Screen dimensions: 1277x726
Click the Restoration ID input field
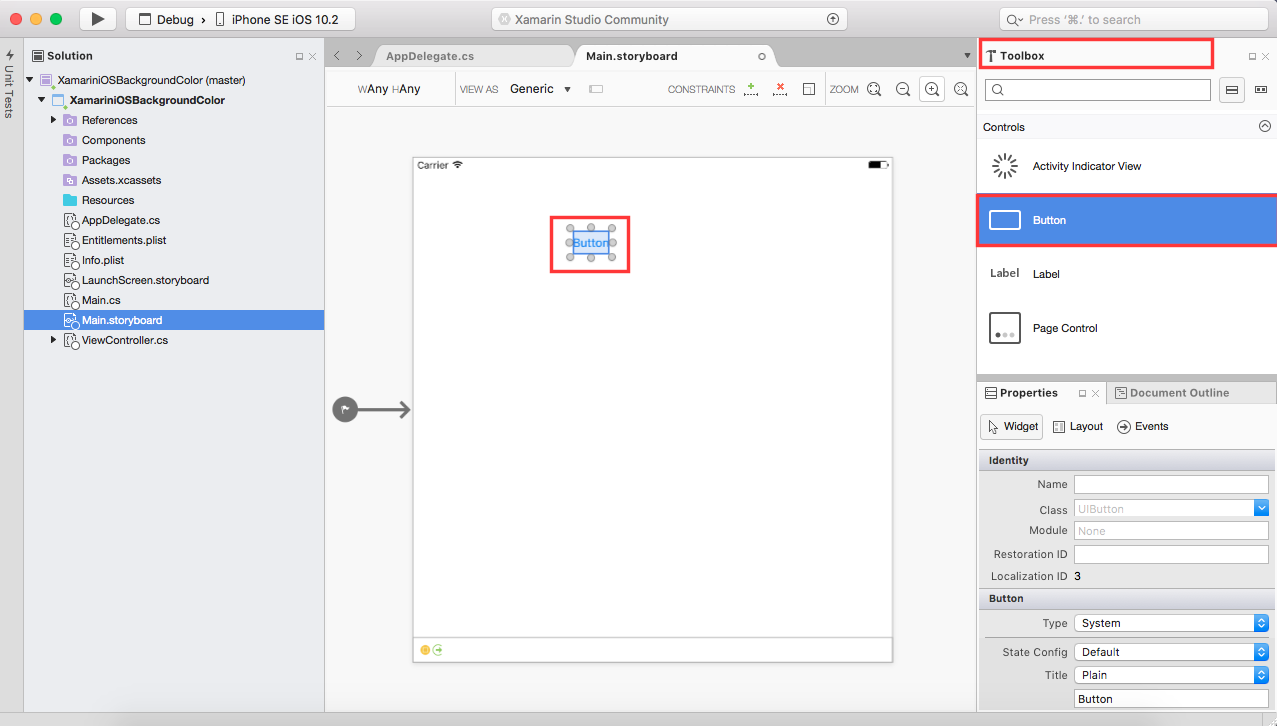[1171, 554]
